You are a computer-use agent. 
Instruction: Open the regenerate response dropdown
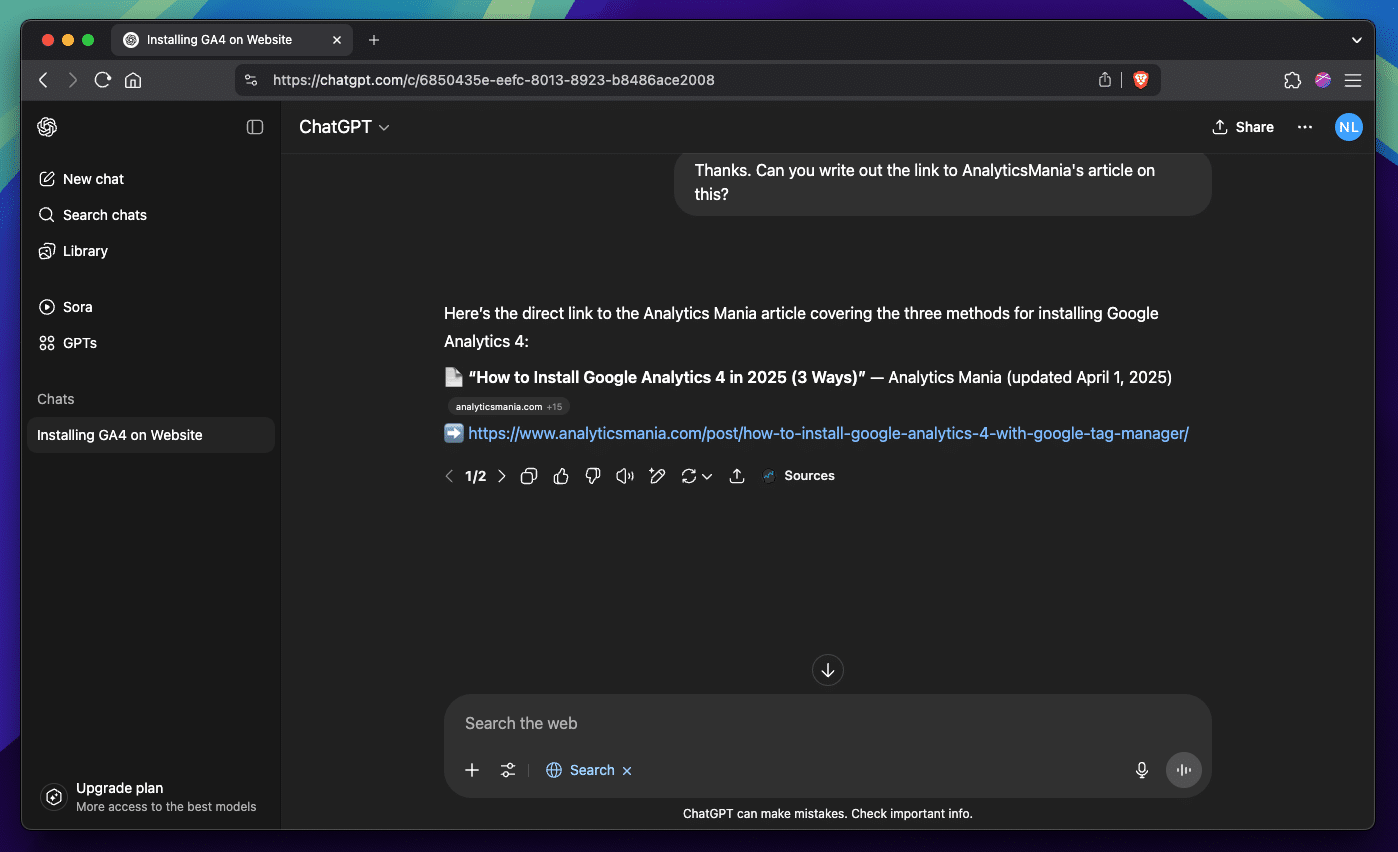pyautogui.click(x=697, y=476)
